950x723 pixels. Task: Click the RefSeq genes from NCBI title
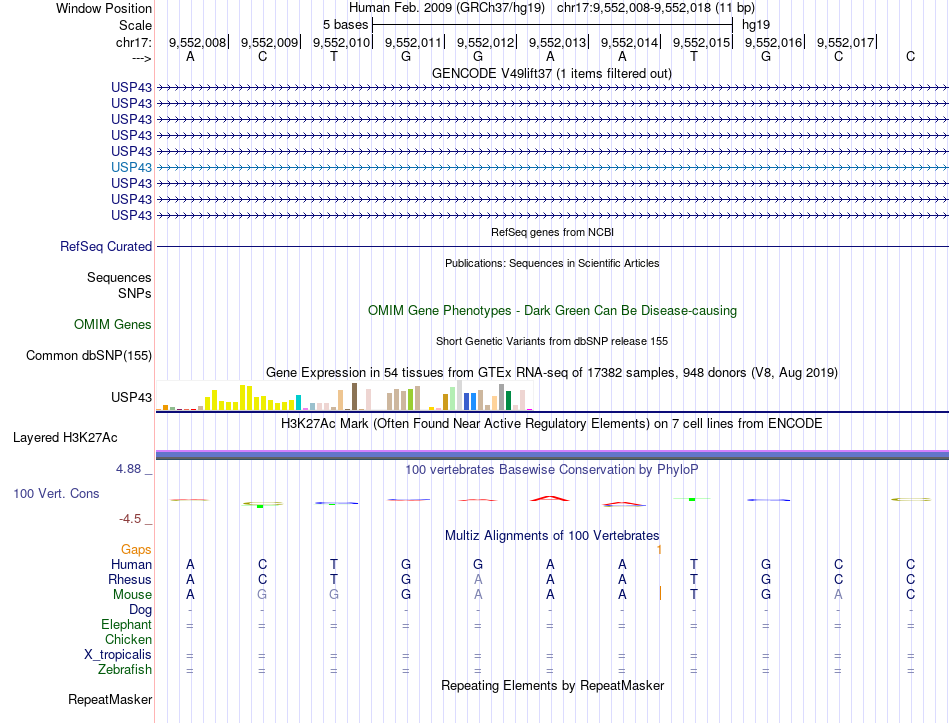(x=552, y=232)
